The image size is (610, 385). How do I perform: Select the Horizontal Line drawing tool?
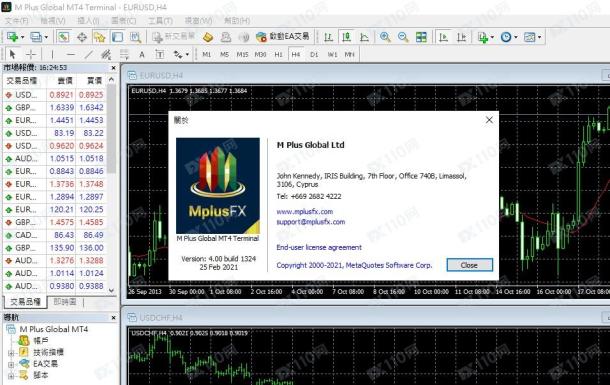[x=70, y=54]
